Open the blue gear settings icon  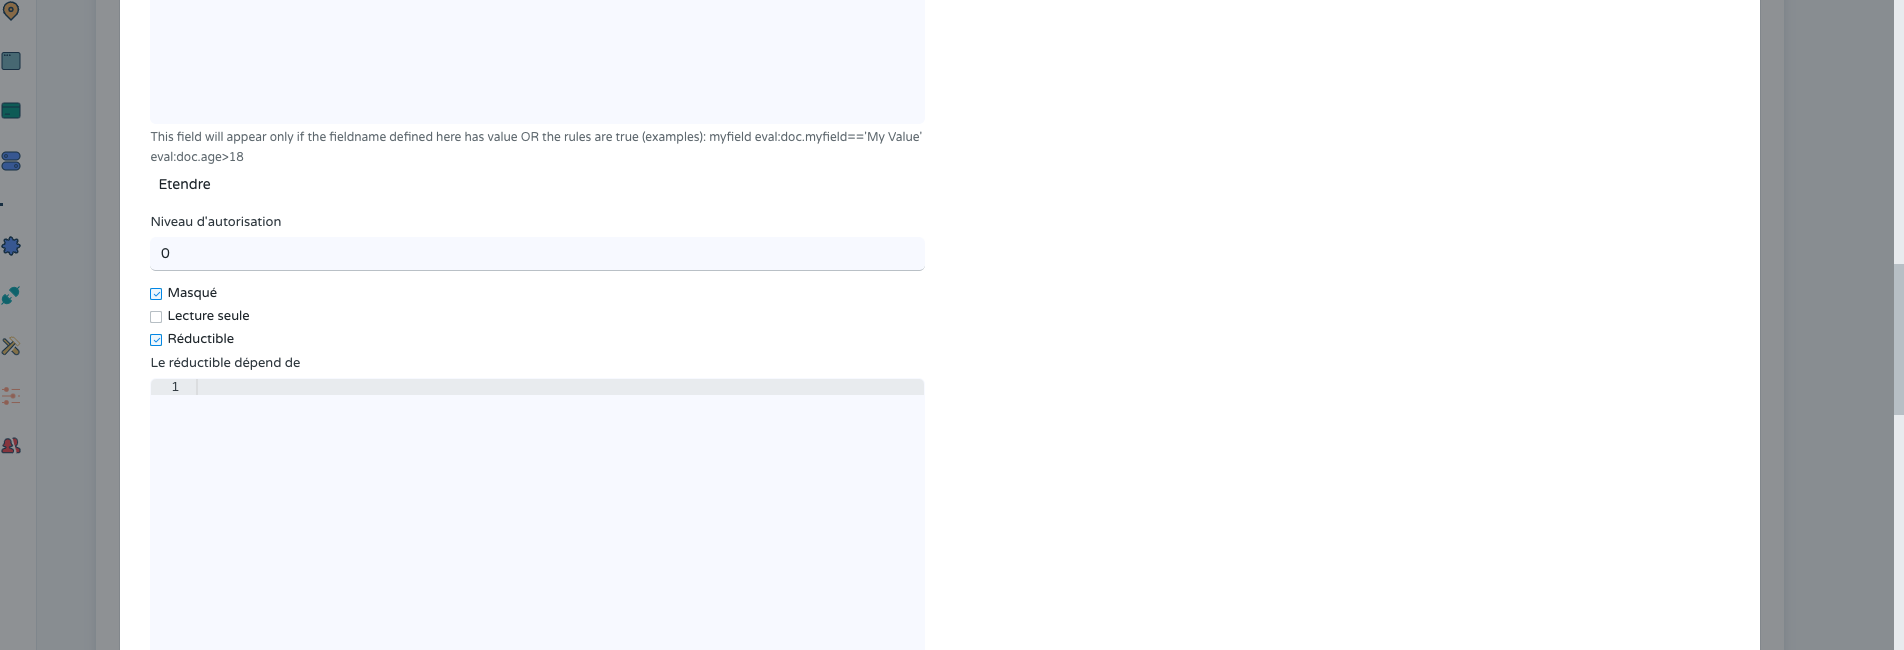coord(11,246)
